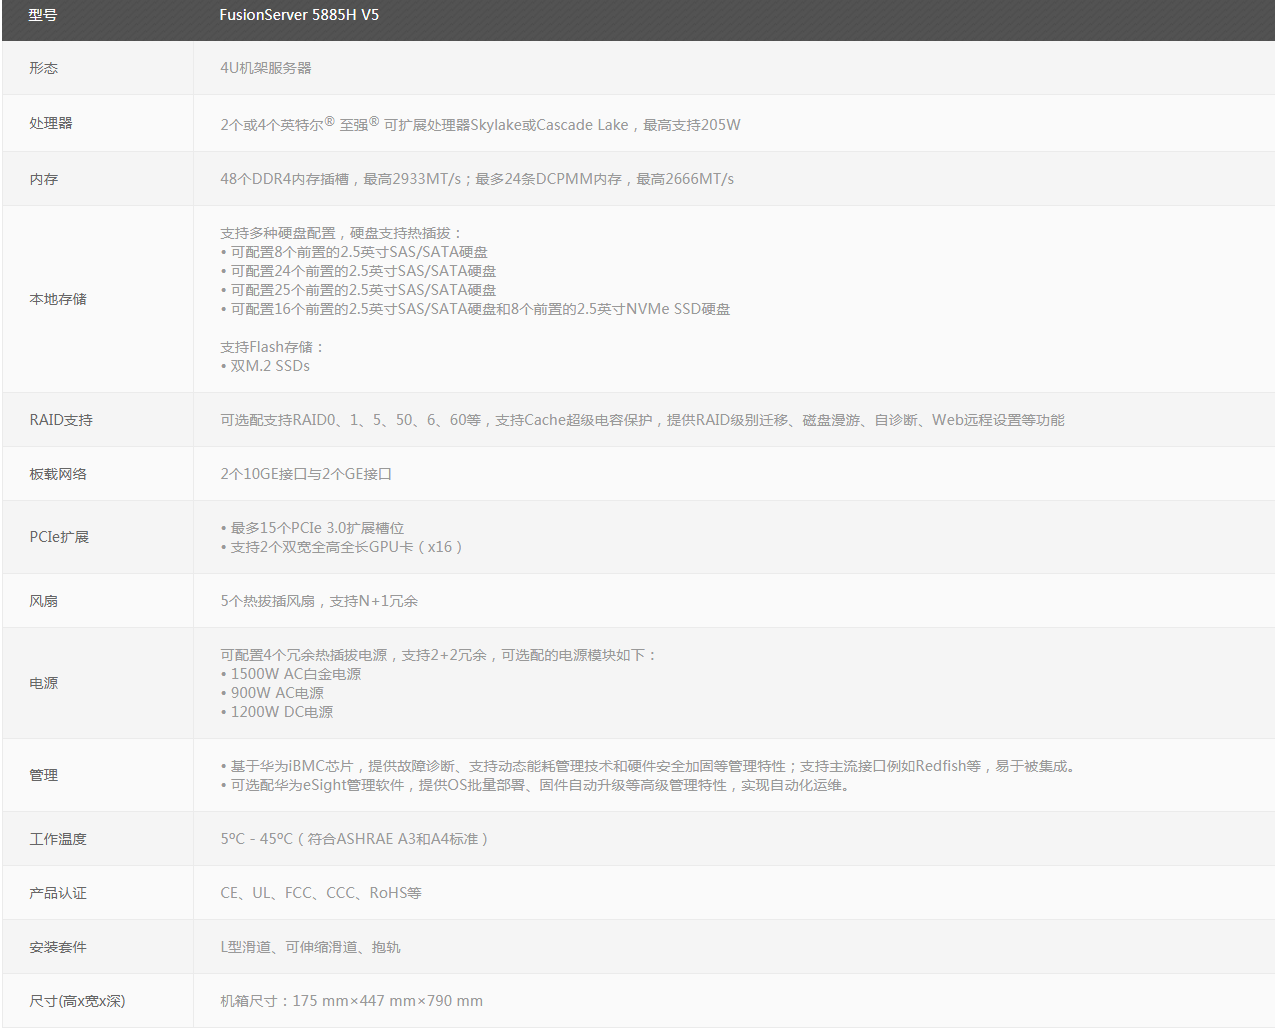Click the 16个SAS/SATA和8个NVMe SSD硬盘 bullet
Viewport: 1275px width, 1029px height.
[475, 309]
